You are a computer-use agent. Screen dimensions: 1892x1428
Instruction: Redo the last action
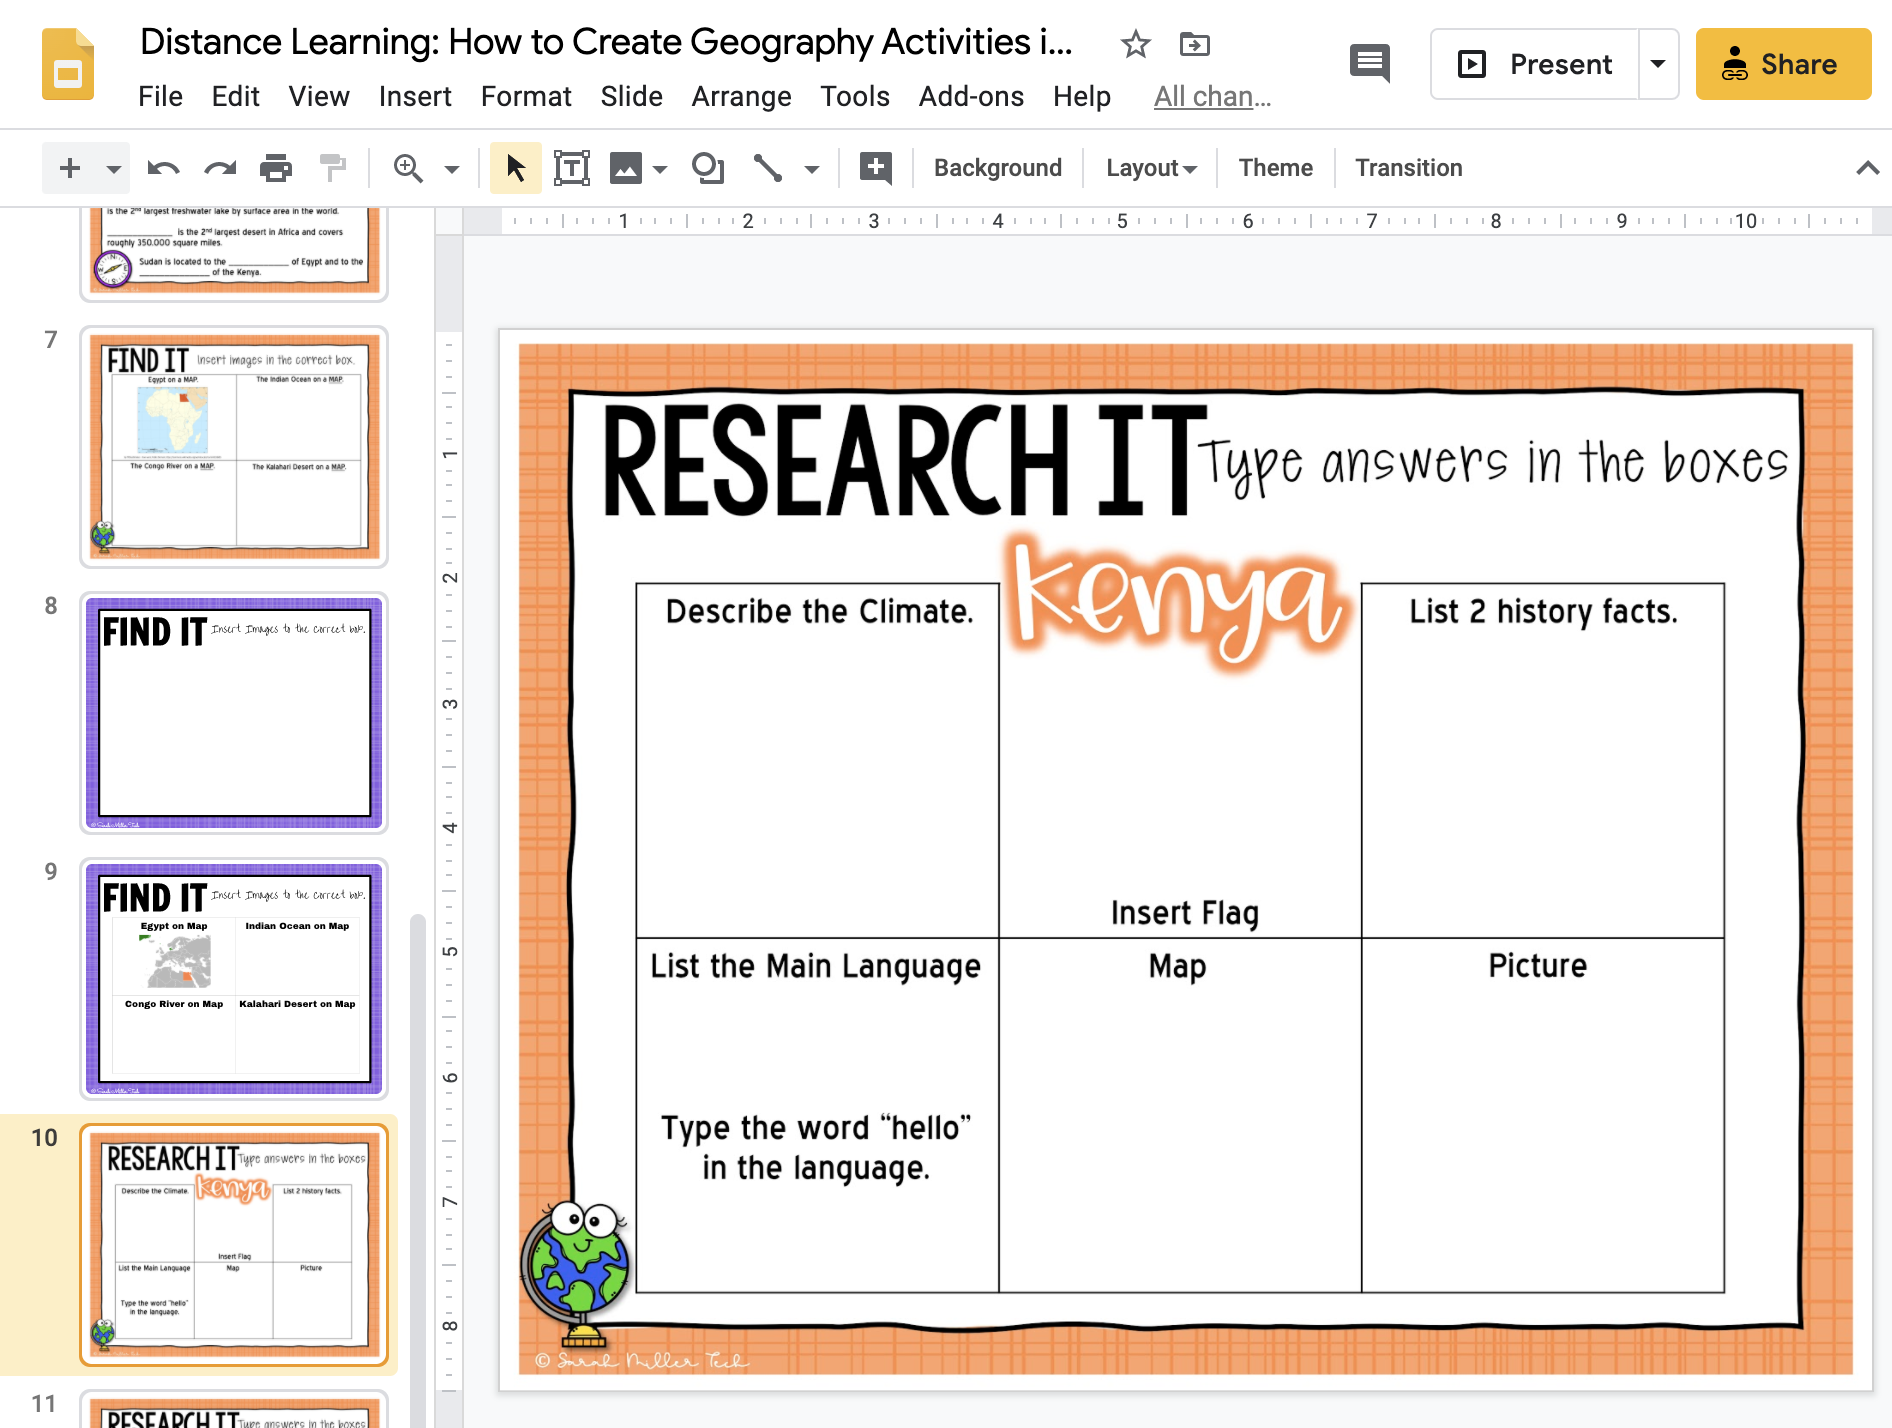point(219,168)
